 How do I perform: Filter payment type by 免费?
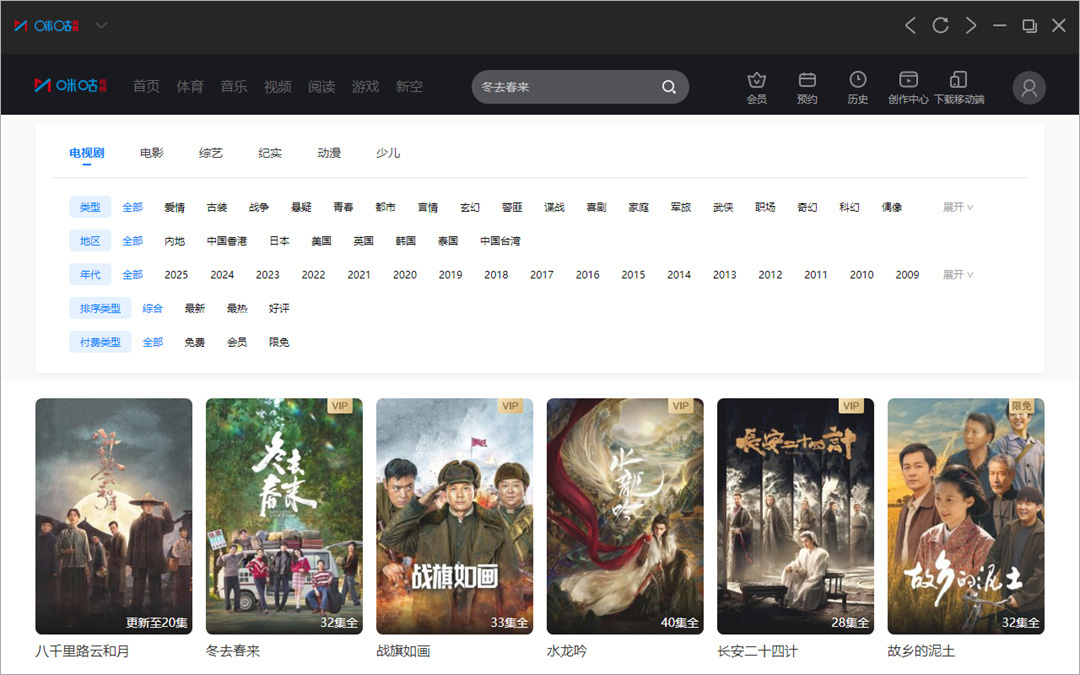point(195,342)
